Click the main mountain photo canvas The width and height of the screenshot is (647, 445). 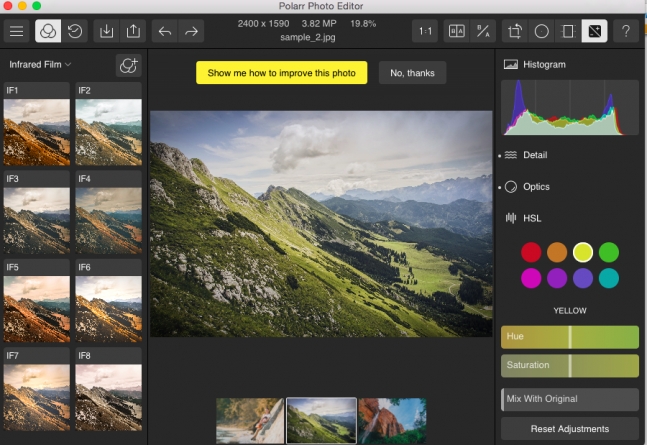click(x=321, y=224)
